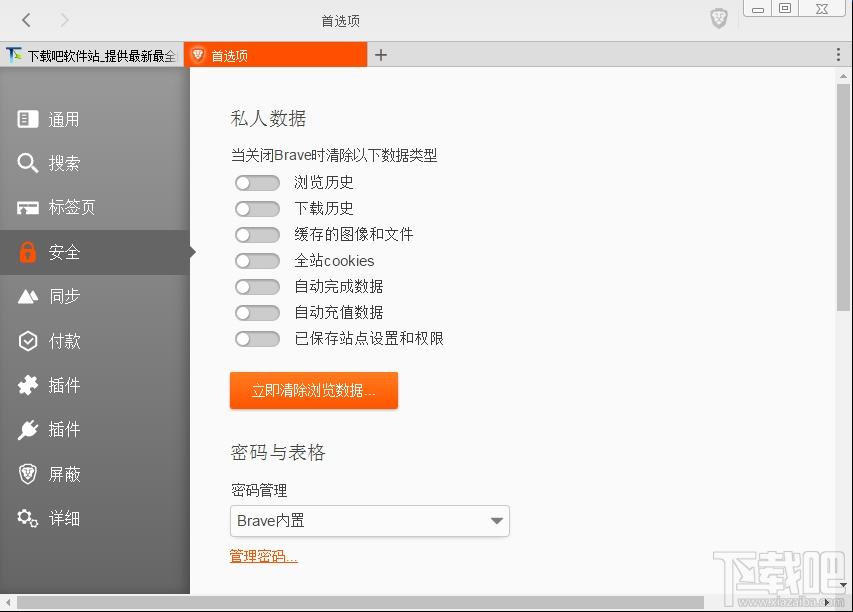
Task: Click 立即清除浏览数据 button
Action: tap(314, 390)
